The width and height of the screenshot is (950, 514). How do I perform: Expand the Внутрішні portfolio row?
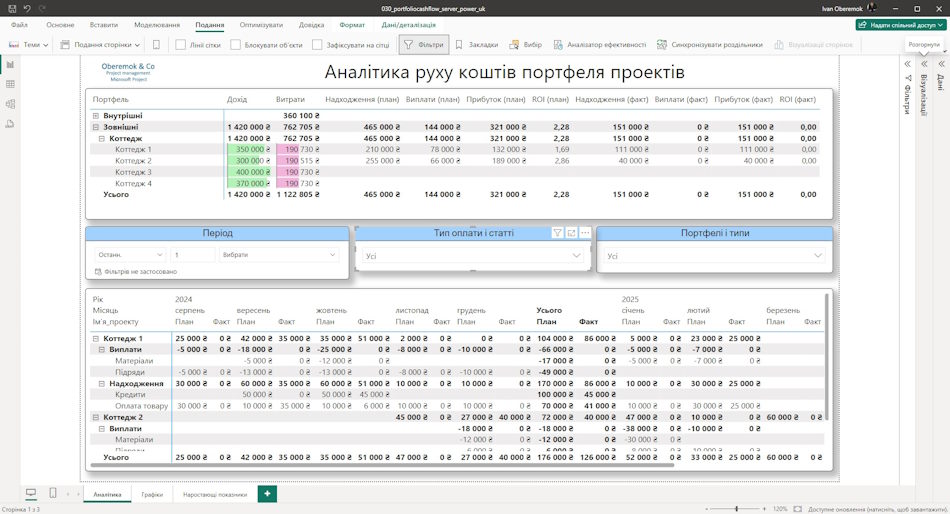coord(96,116)
